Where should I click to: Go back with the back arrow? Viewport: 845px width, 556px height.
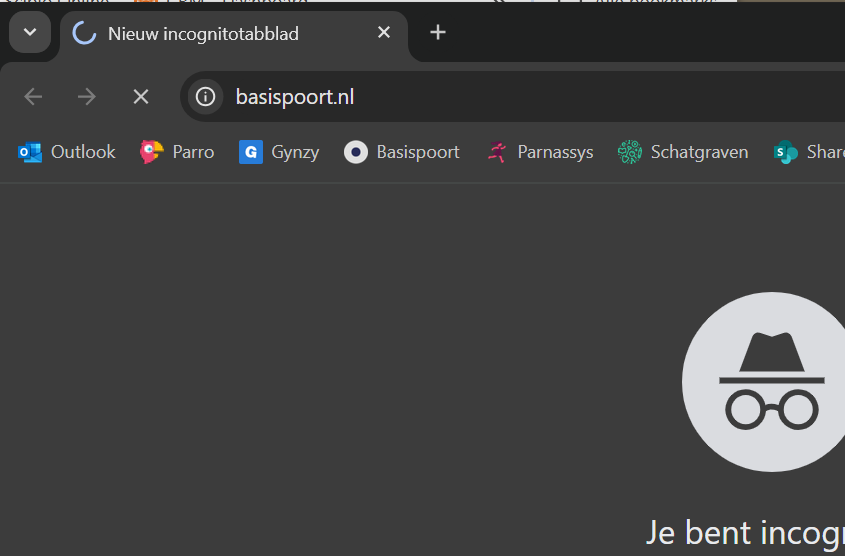tap(33, 97)
